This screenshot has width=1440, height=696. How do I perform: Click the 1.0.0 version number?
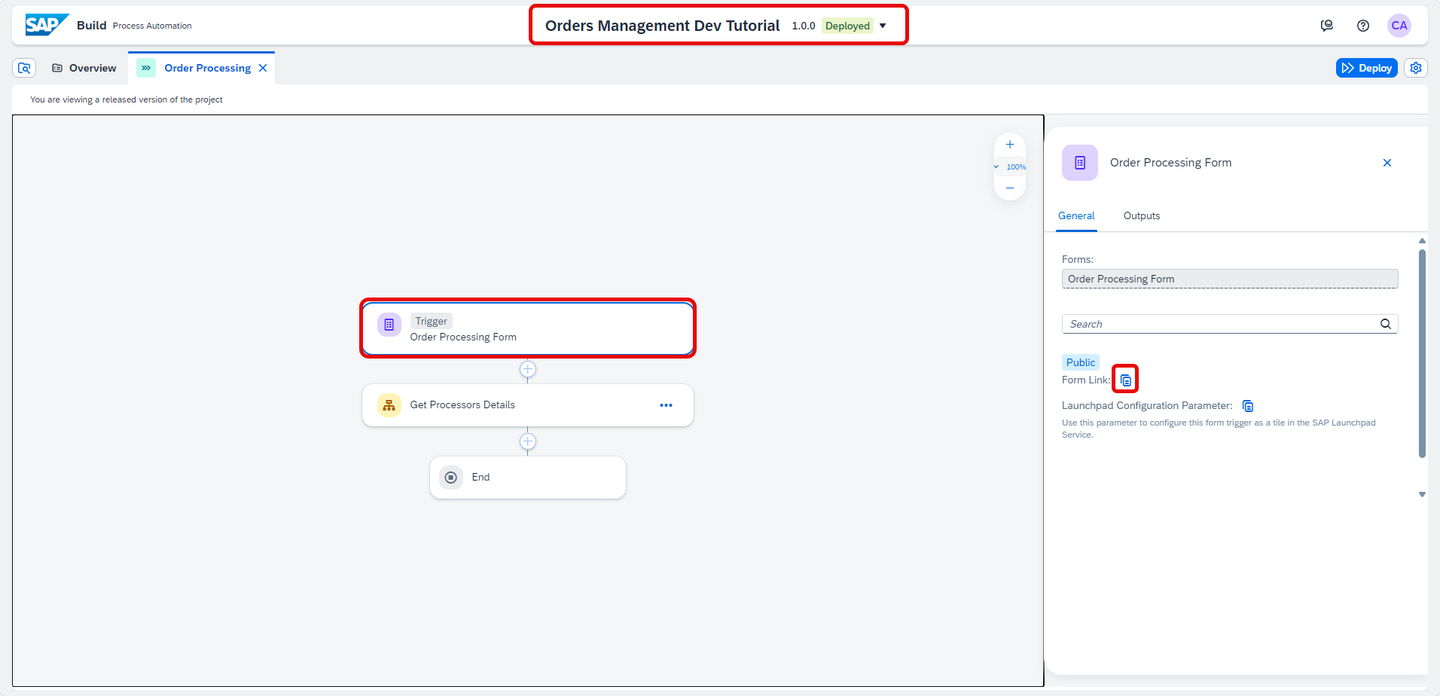coord(803,26)
